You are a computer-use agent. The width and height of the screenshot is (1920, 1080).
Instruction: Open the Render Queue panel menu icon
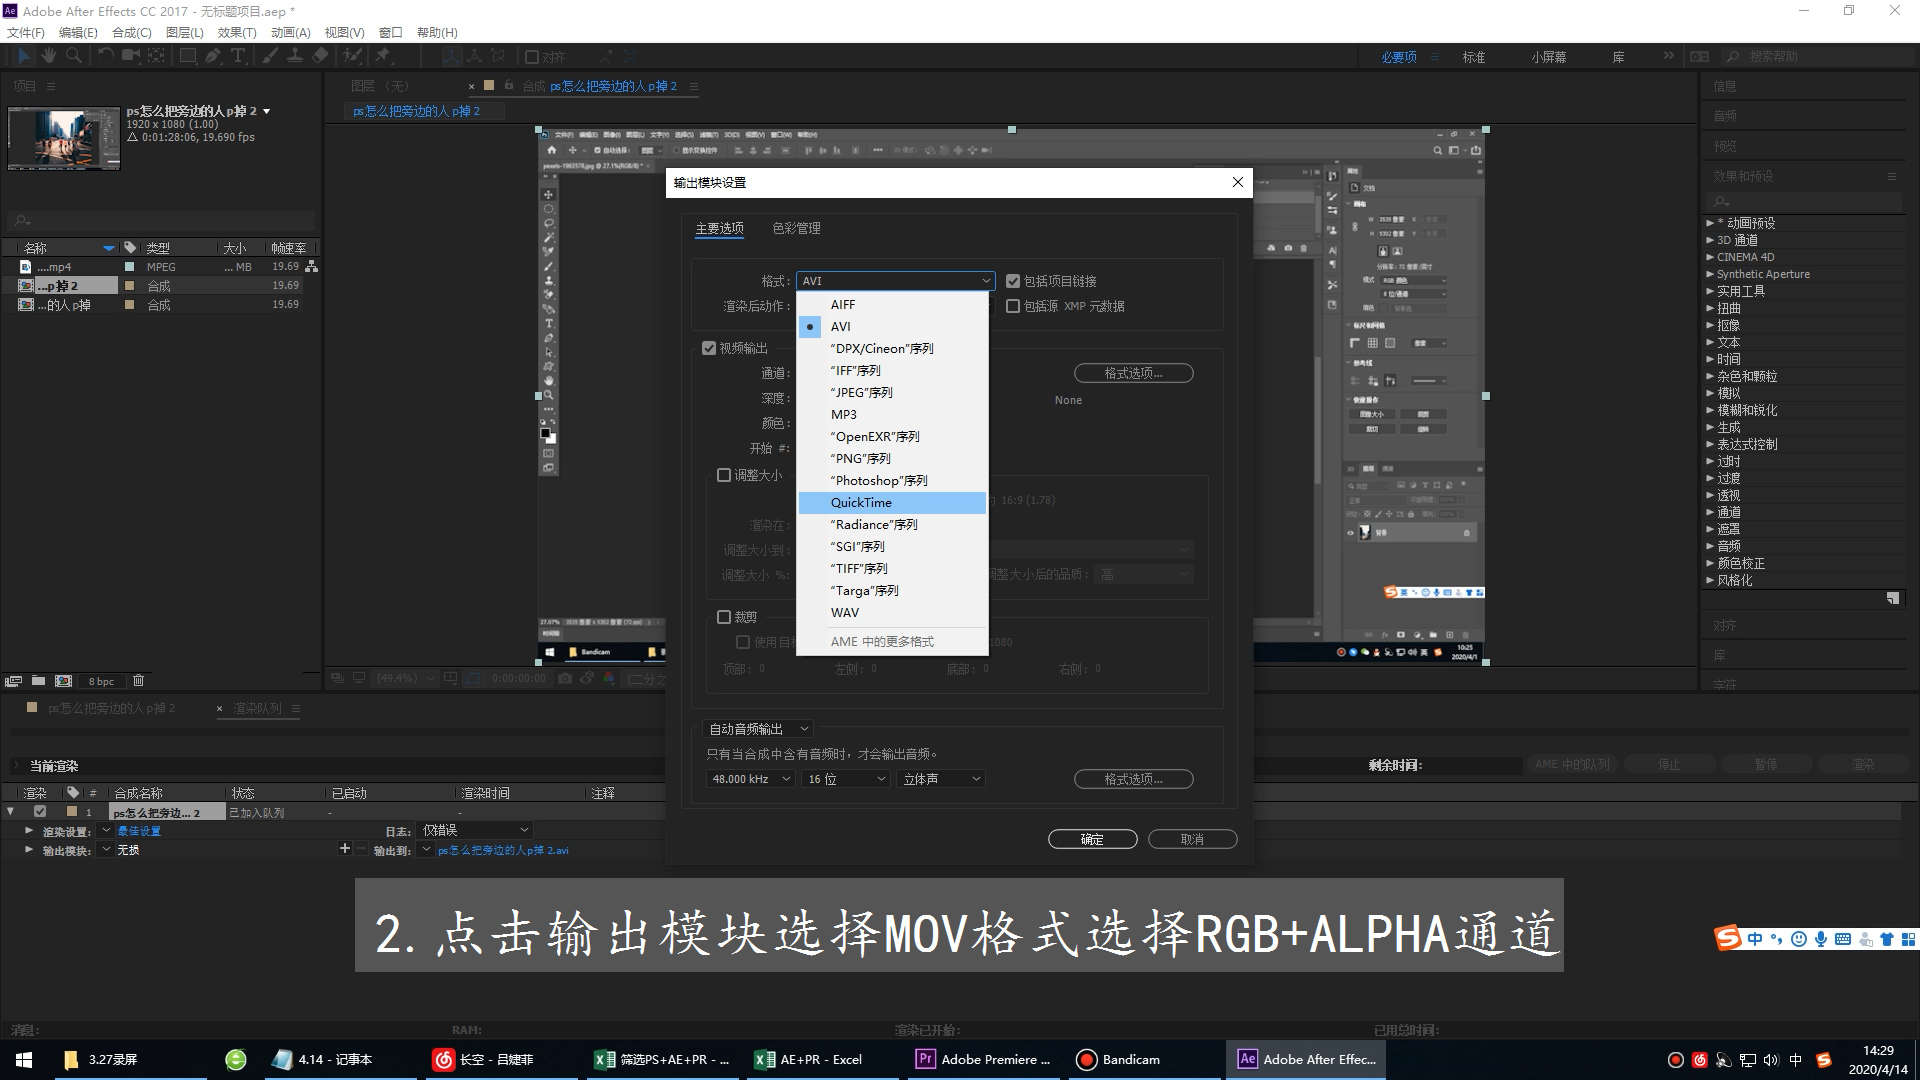coord(296,708)
